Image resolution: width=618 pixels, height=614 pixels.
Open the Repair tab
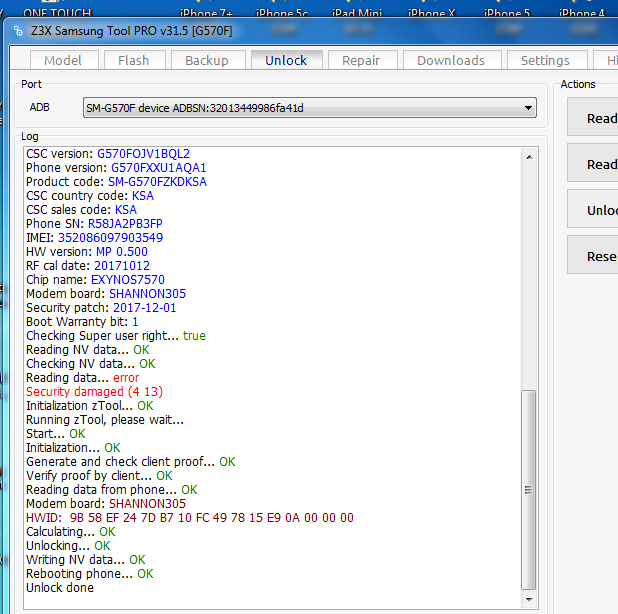click(x=361, y=60)
